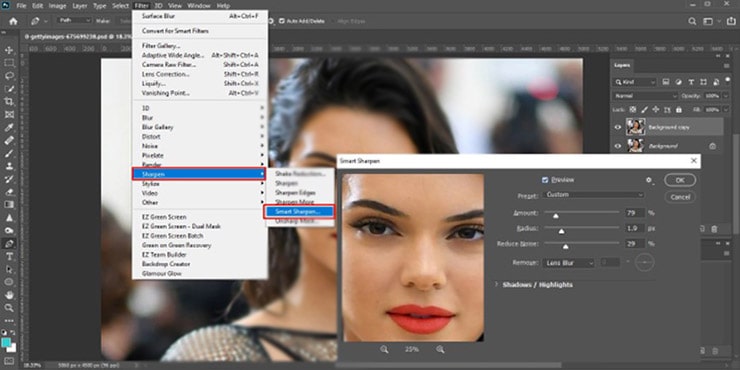The width and height of the screenshot is (740, 370).
Task: Open the Fill dropdown arrow
Action: tap(726, 109)
